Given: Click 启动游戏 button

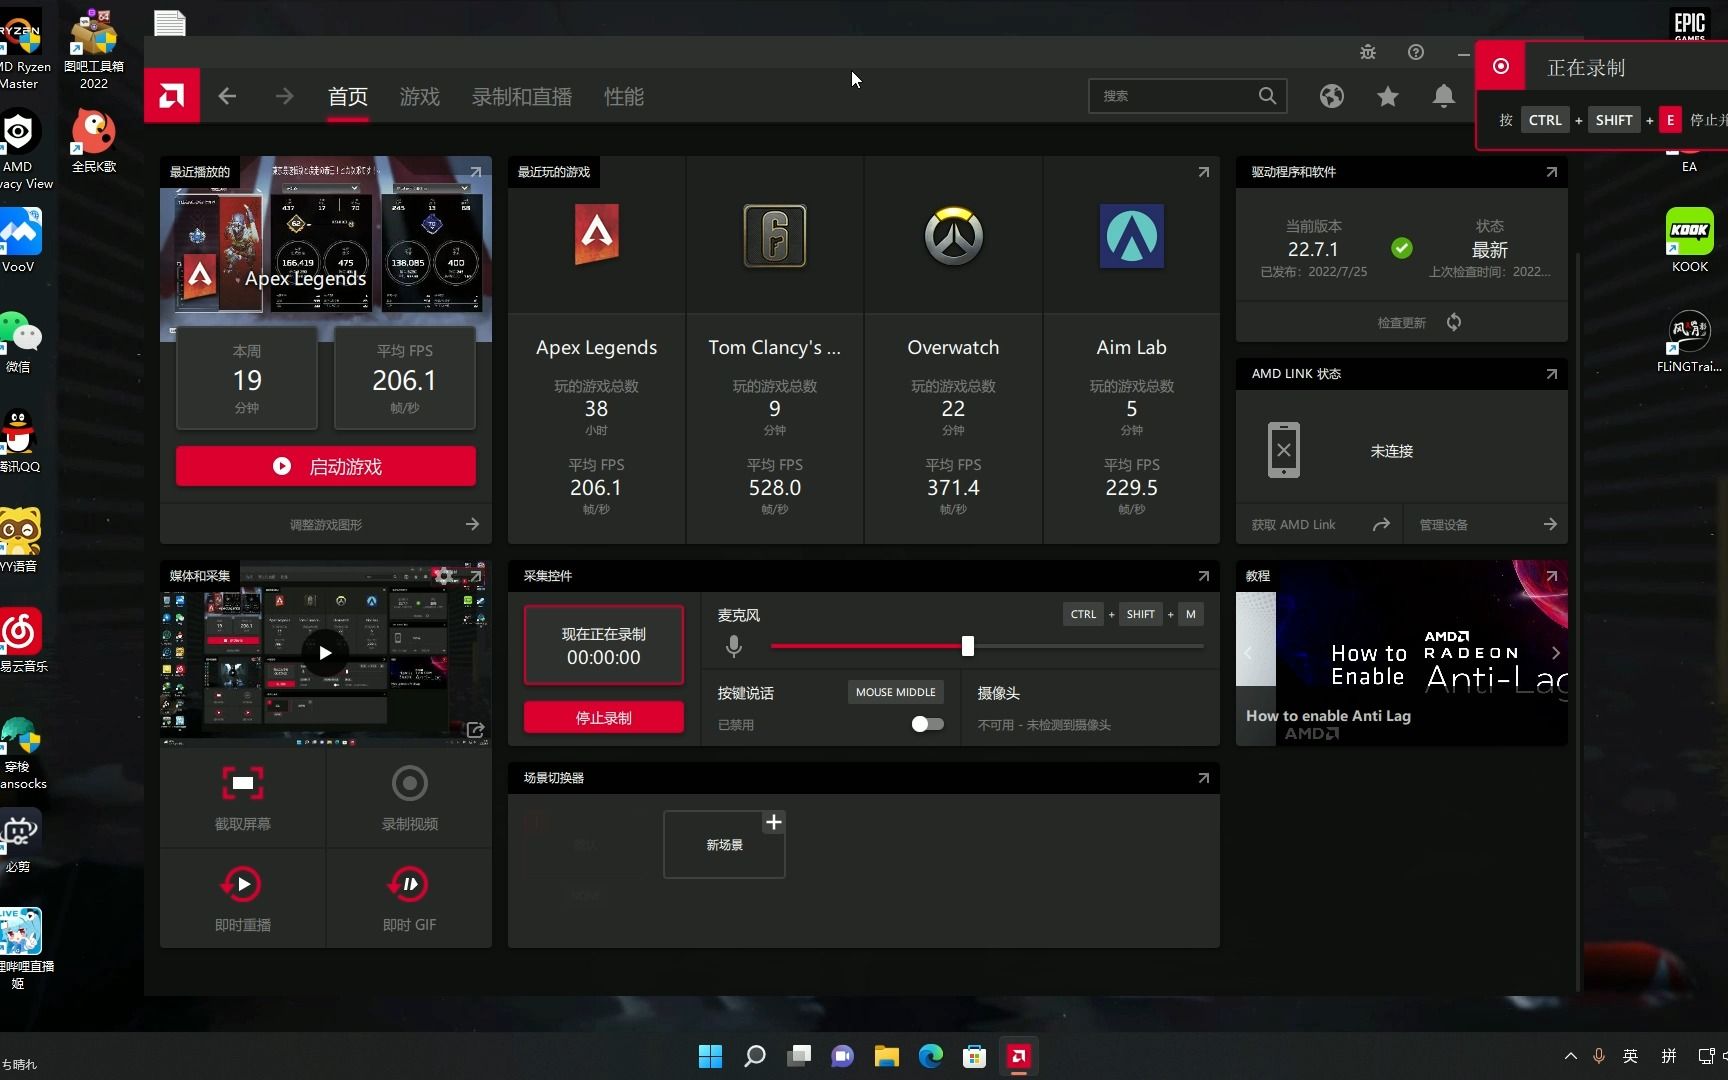Looking at the screenshot, I should (x=326, y=467).
